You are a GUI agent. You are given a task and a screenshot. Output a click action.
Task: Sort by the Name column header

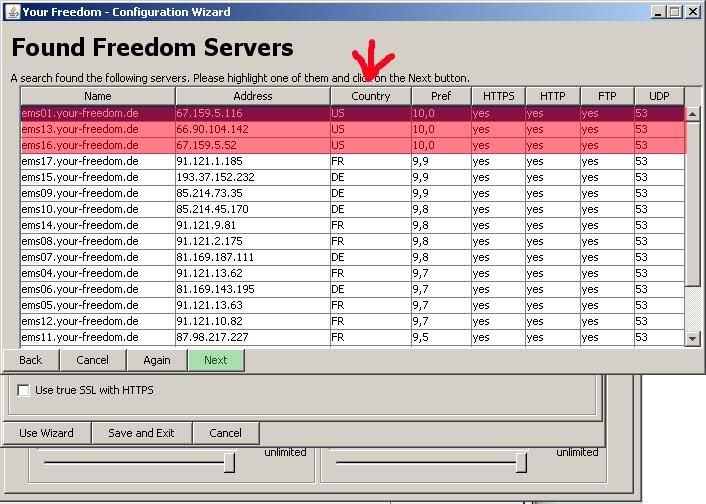click(98, 96)
